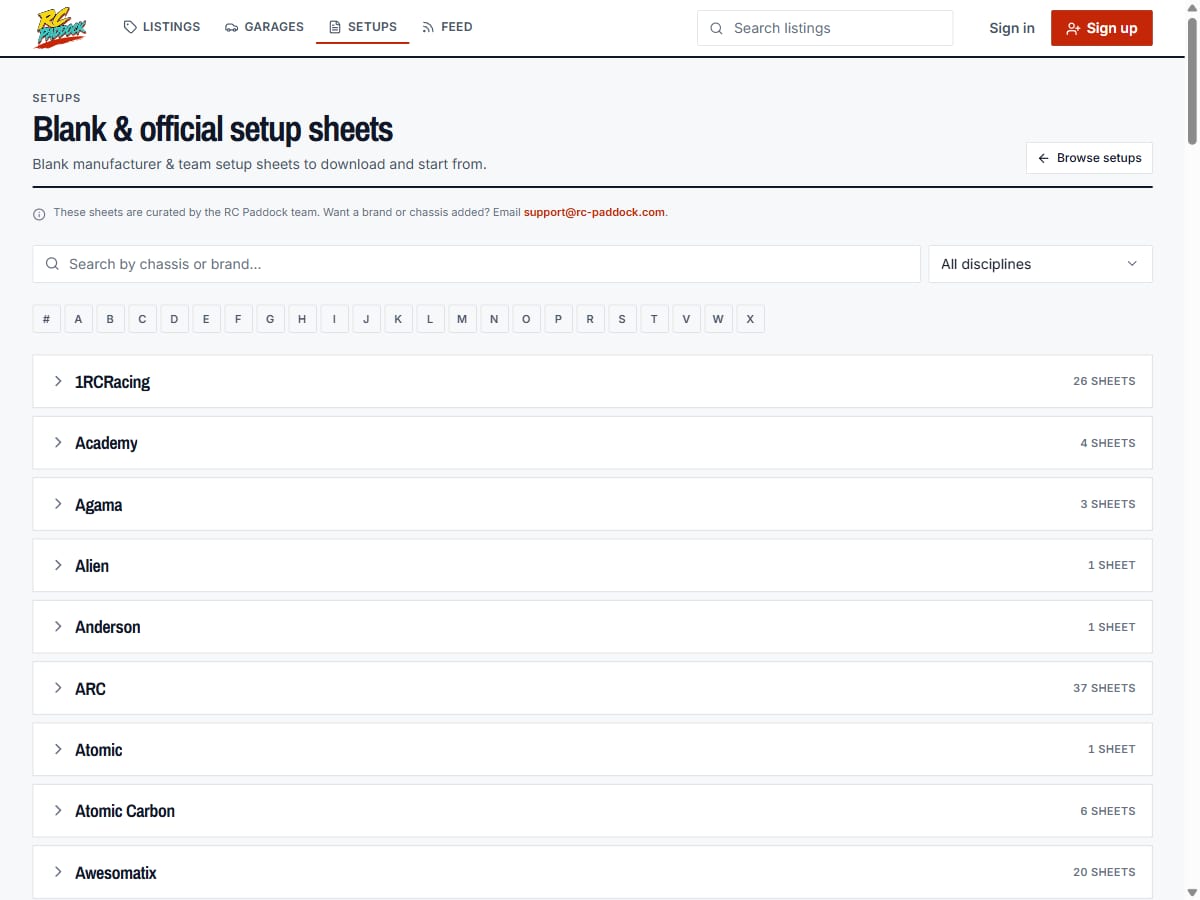The height and width of the screenshot is (900, 1200).
Task: Click the RC Paddock logo
Action: [x=61, y=28]
